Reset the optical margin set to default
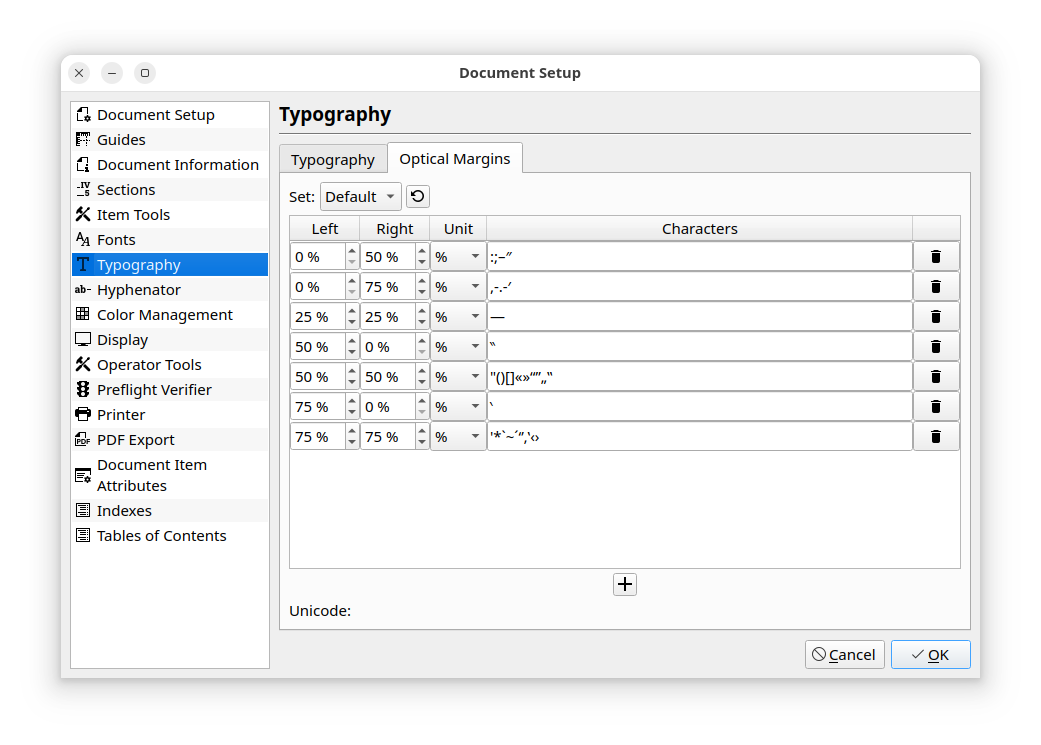 click(x=417, y=197)
